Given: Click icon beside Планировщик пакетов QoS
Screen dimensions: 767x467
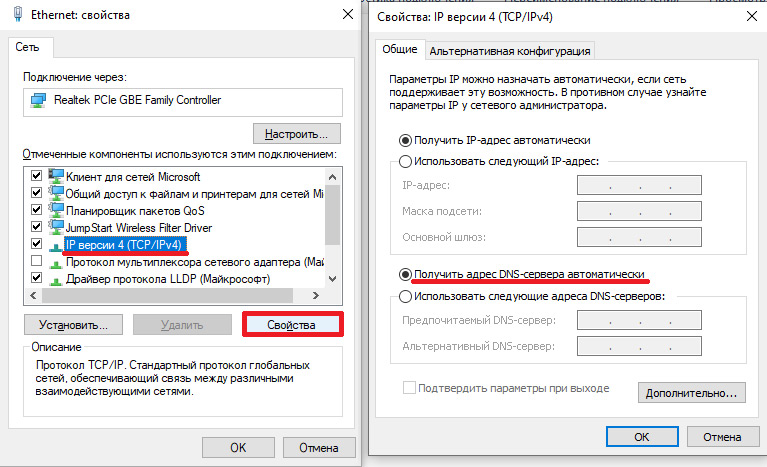Looking at the screenshot, I should [x=56, y=210].
